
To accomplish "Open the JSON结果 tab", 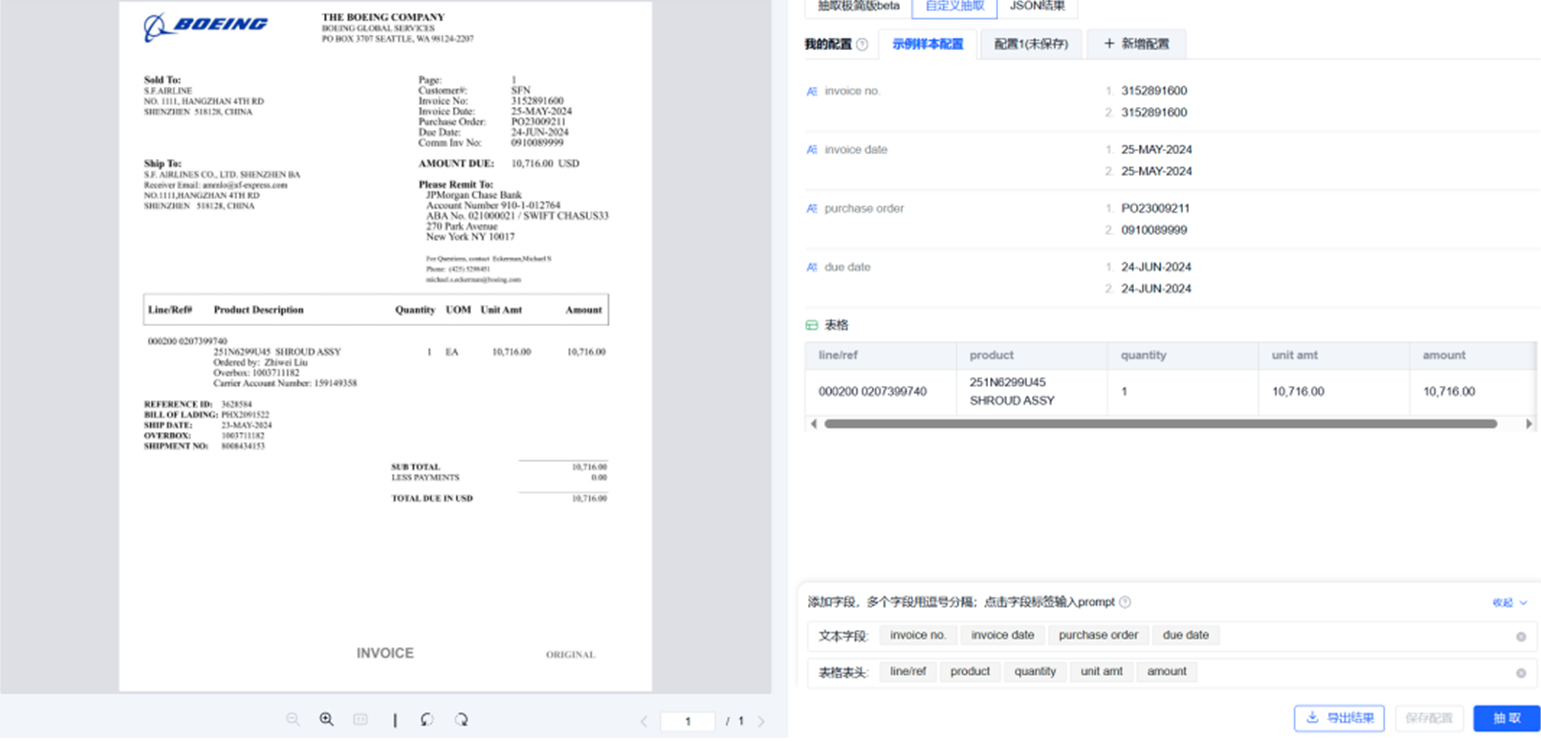I will (x=1037, y=7).
